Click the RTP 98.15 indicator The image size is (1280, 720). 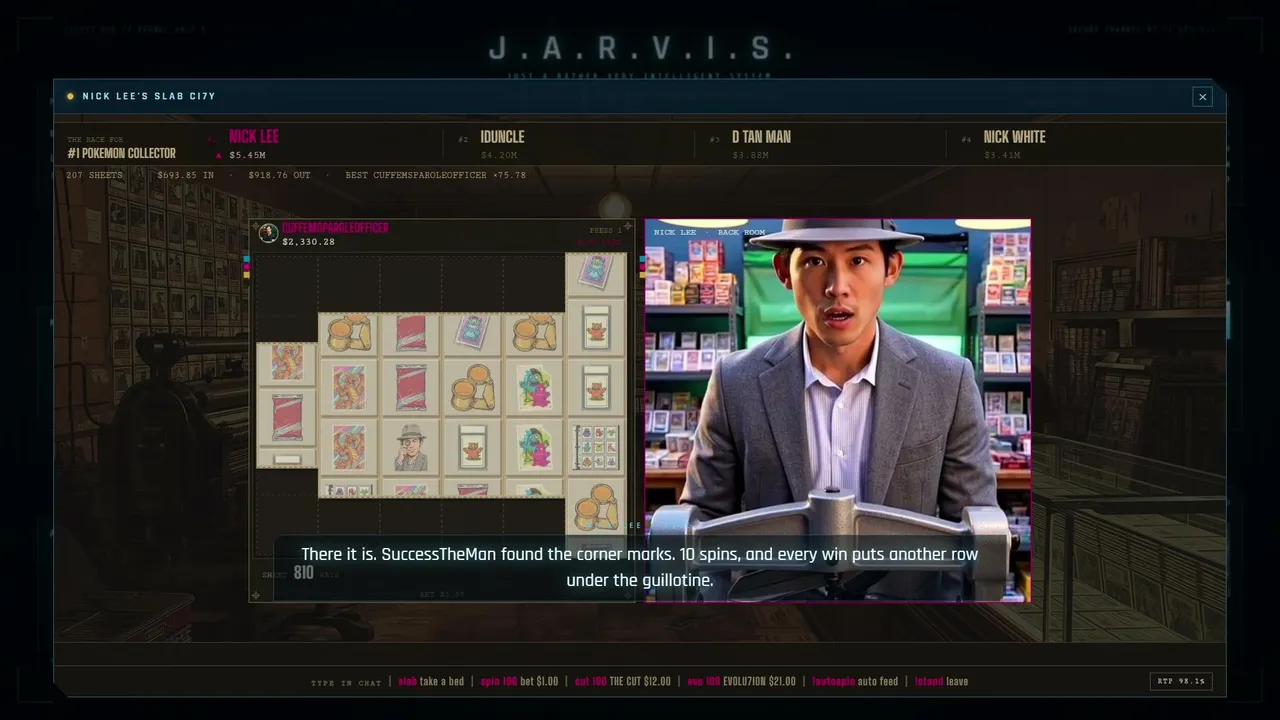[x=1181, y=681]
